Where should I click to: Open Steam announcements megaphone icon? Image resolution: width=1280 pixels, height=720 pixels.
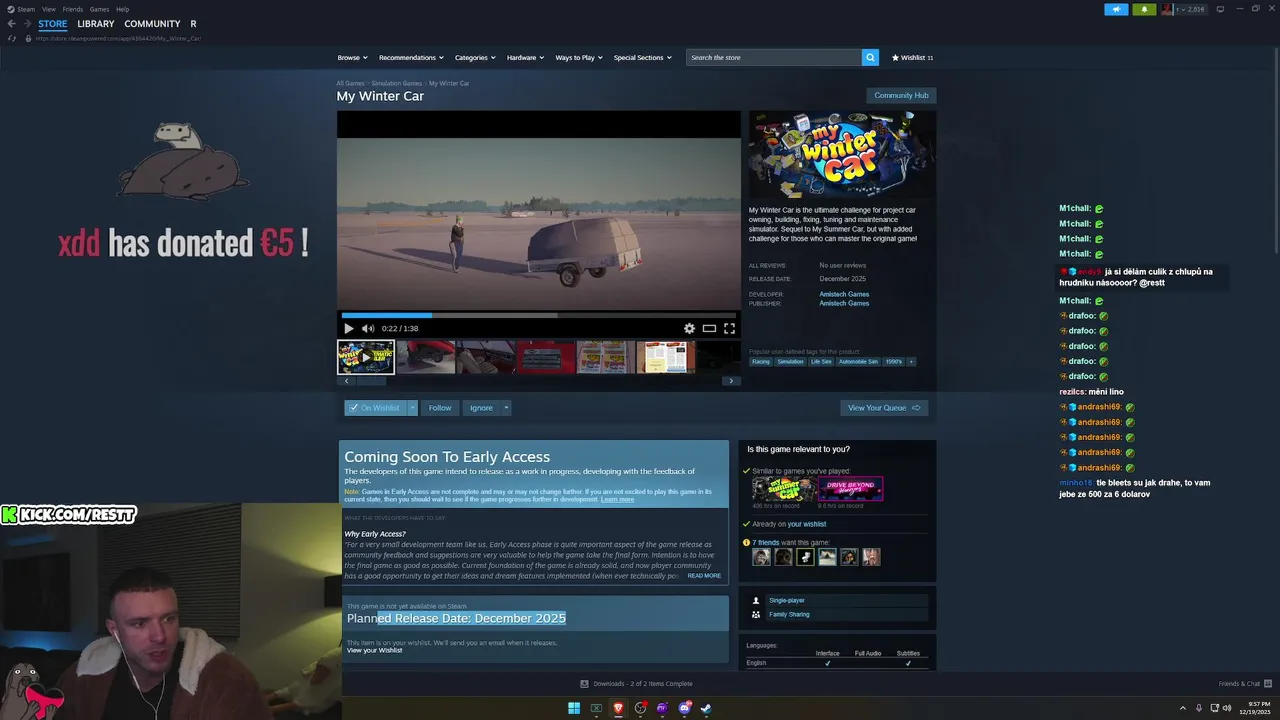coord(1116,9)
